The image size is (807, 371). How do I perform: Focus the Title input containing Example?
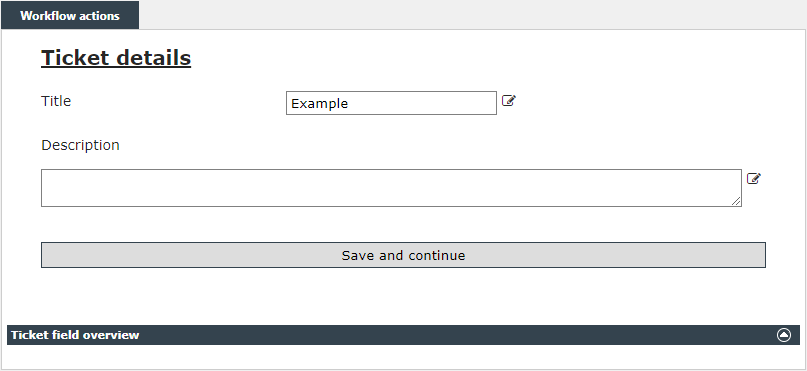pyautogui.click(x=391, y=103)
